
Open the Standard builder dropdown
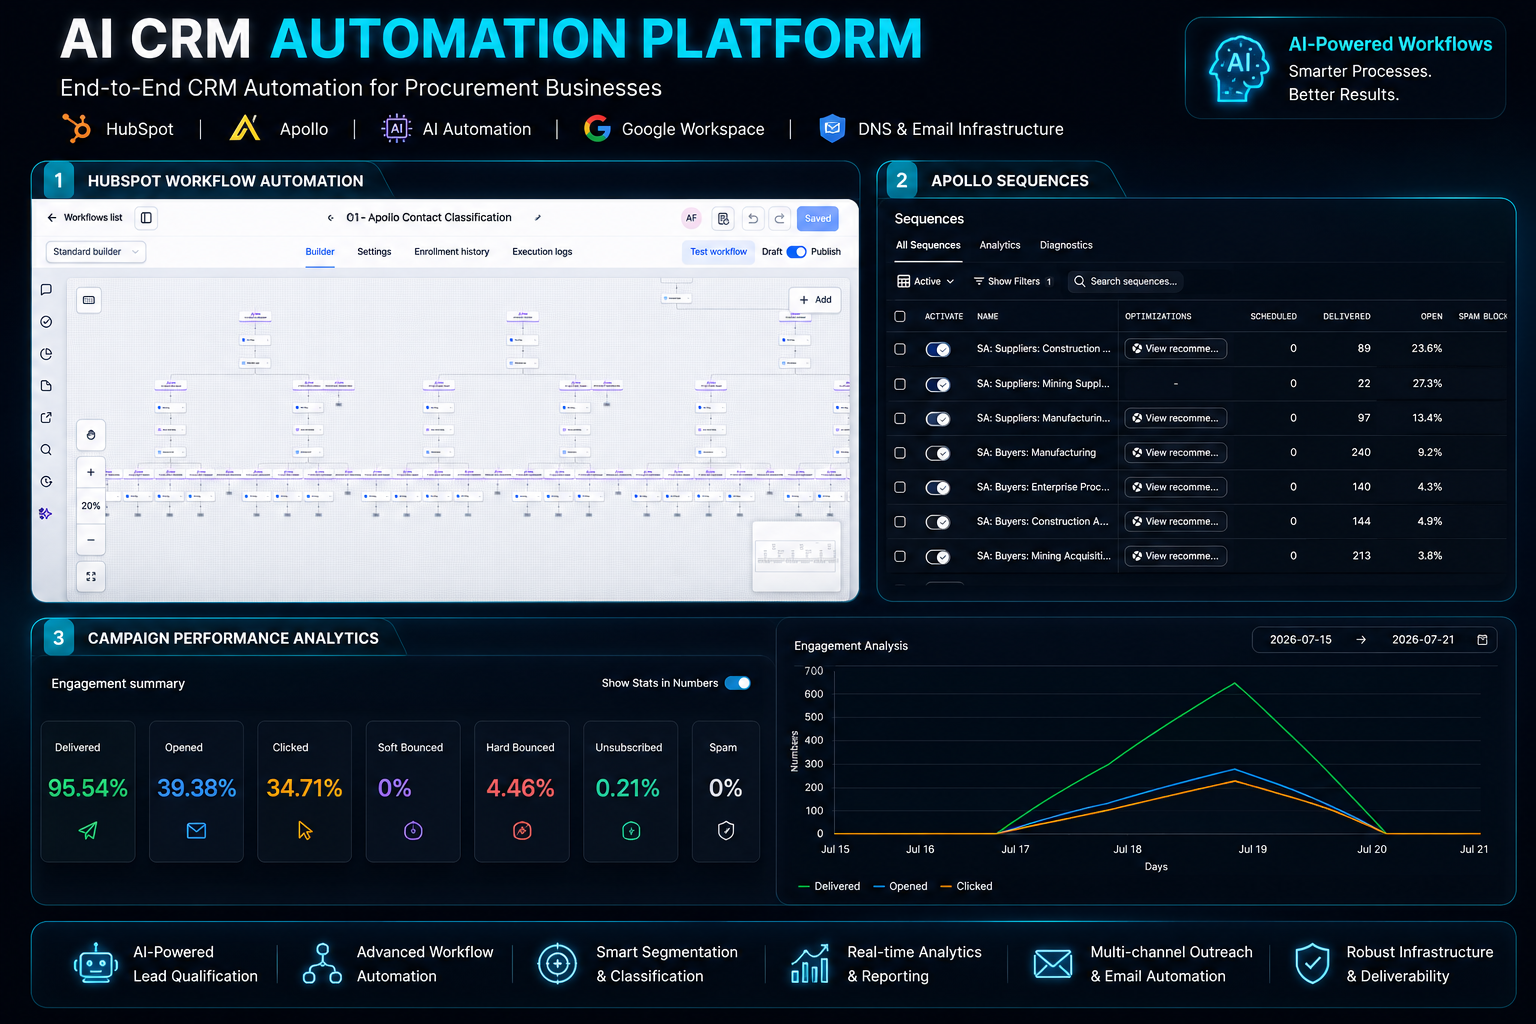click(96, 252)
